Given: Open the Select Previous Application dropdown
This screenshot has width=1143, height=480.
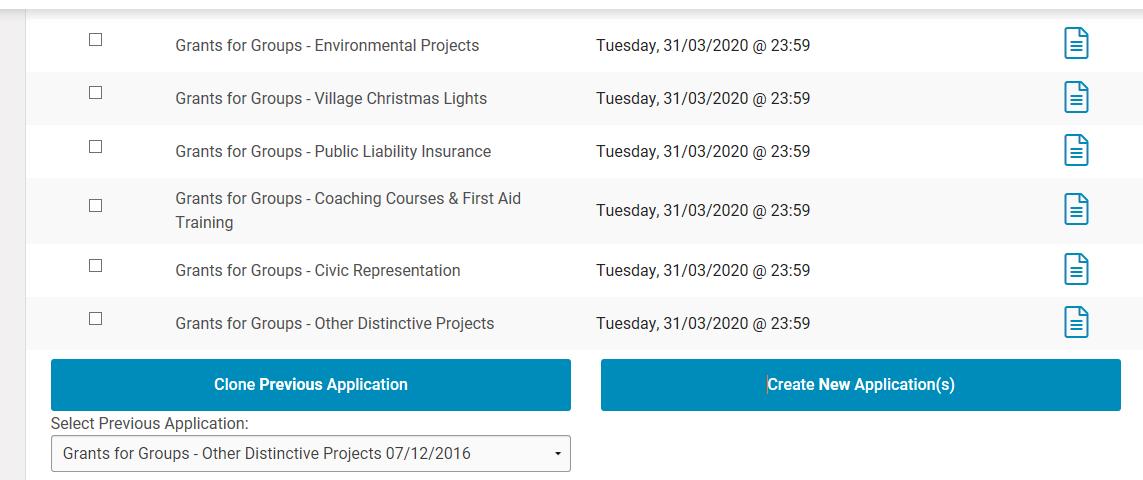Looking at the screenshot, I should tap(310, 454).
